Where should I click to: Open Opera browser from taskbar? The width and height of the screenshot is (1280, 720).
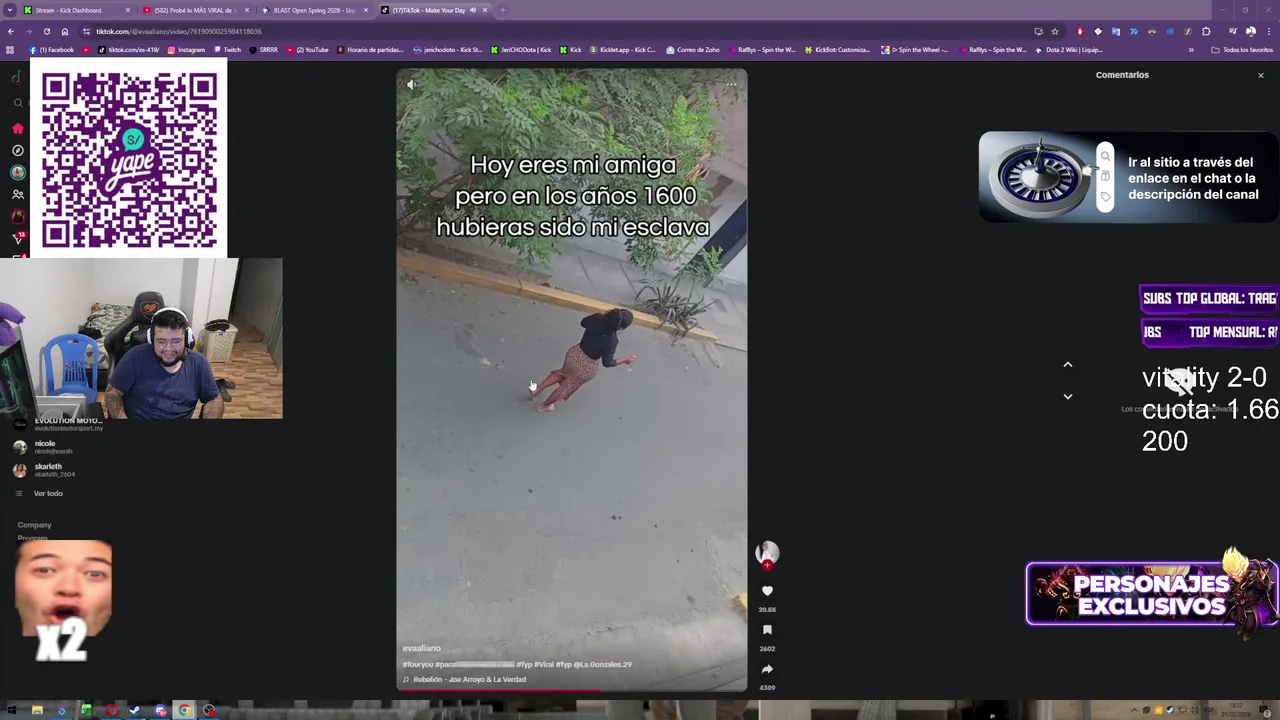[x=110, y=710]
